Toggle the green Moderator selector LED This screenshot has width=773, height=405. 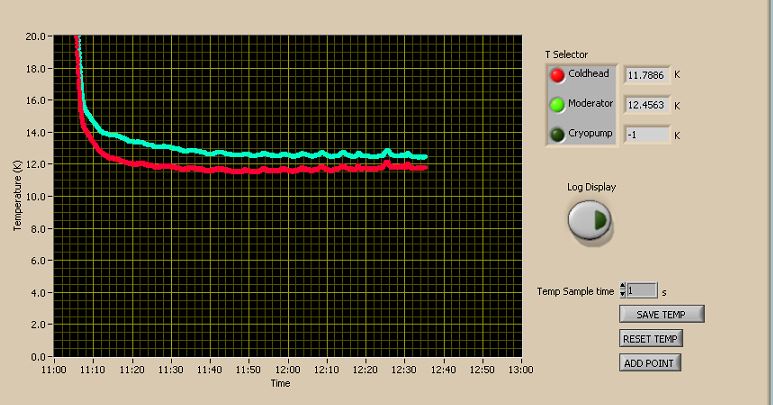pos(557,105)
